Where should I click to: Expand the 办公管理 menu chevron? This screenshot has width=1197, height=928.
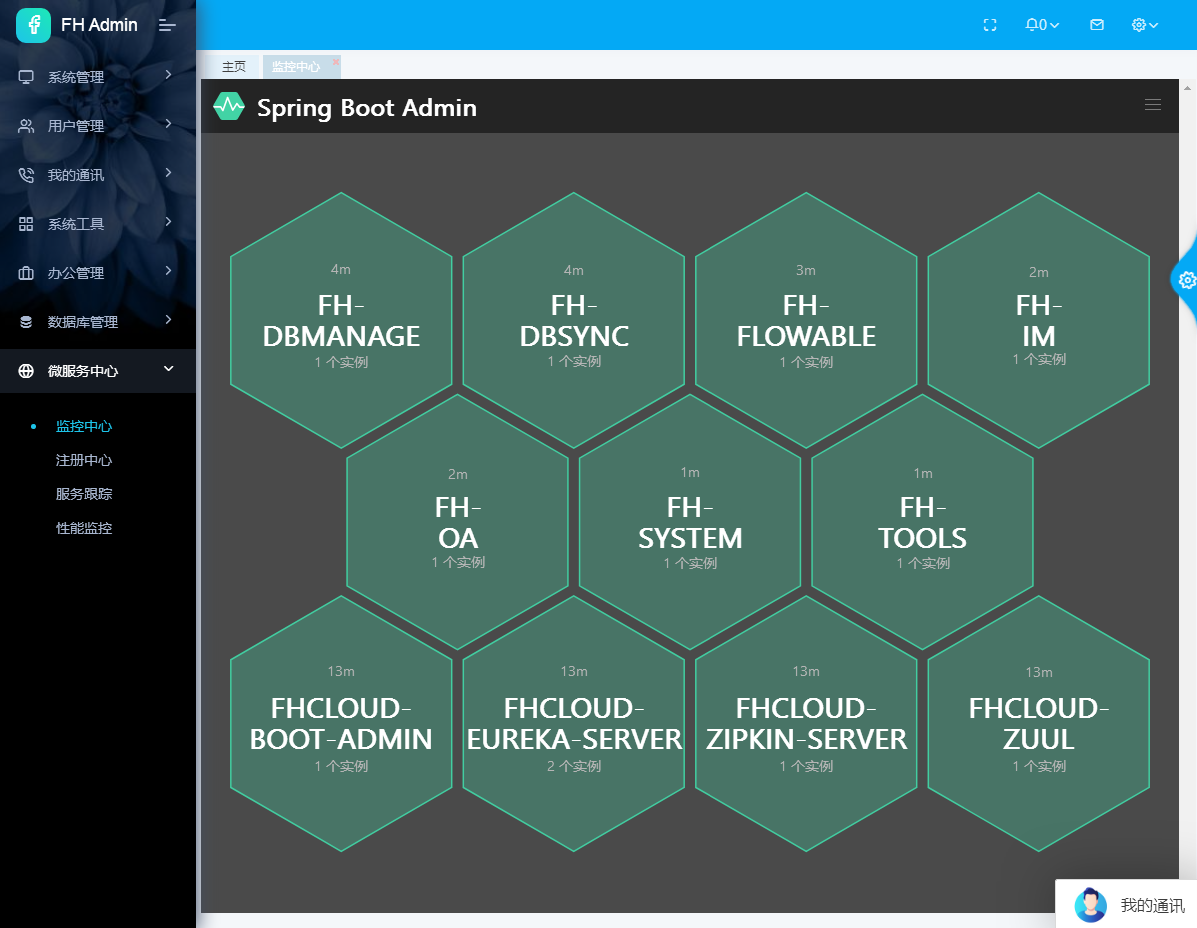point(169,270)
